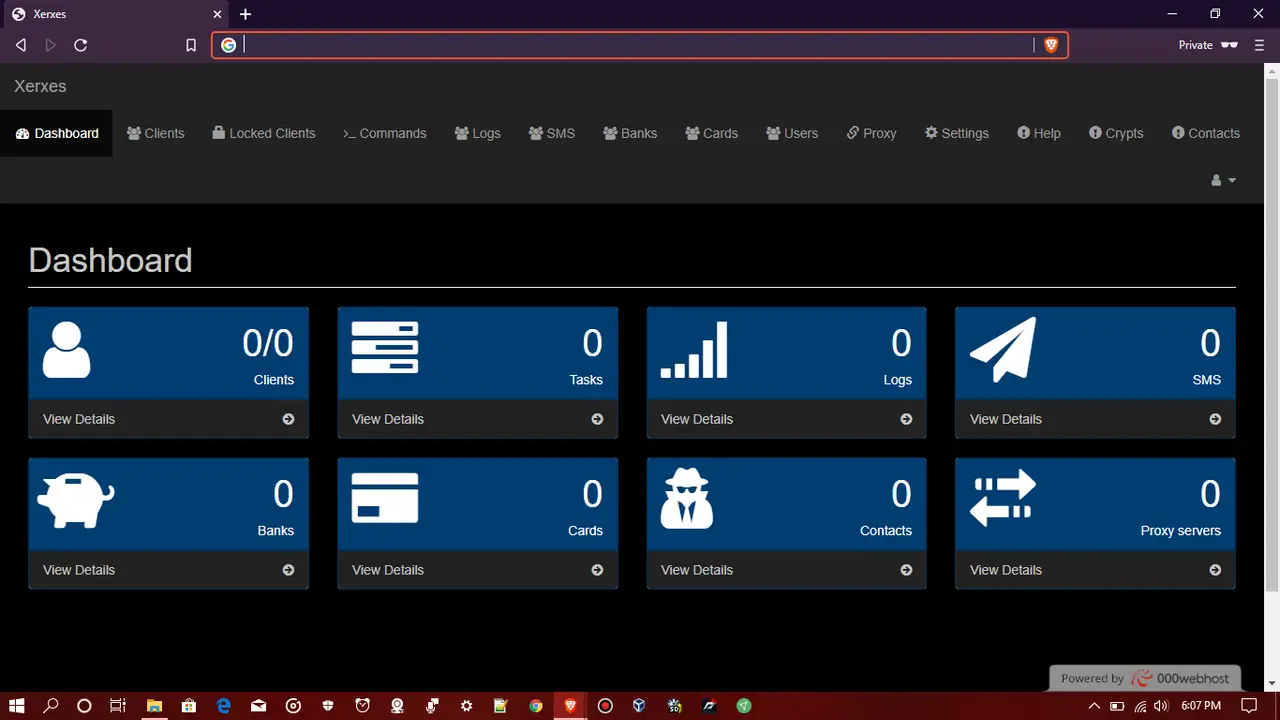Click the Logs signal bars icon

tap(694, 350)
